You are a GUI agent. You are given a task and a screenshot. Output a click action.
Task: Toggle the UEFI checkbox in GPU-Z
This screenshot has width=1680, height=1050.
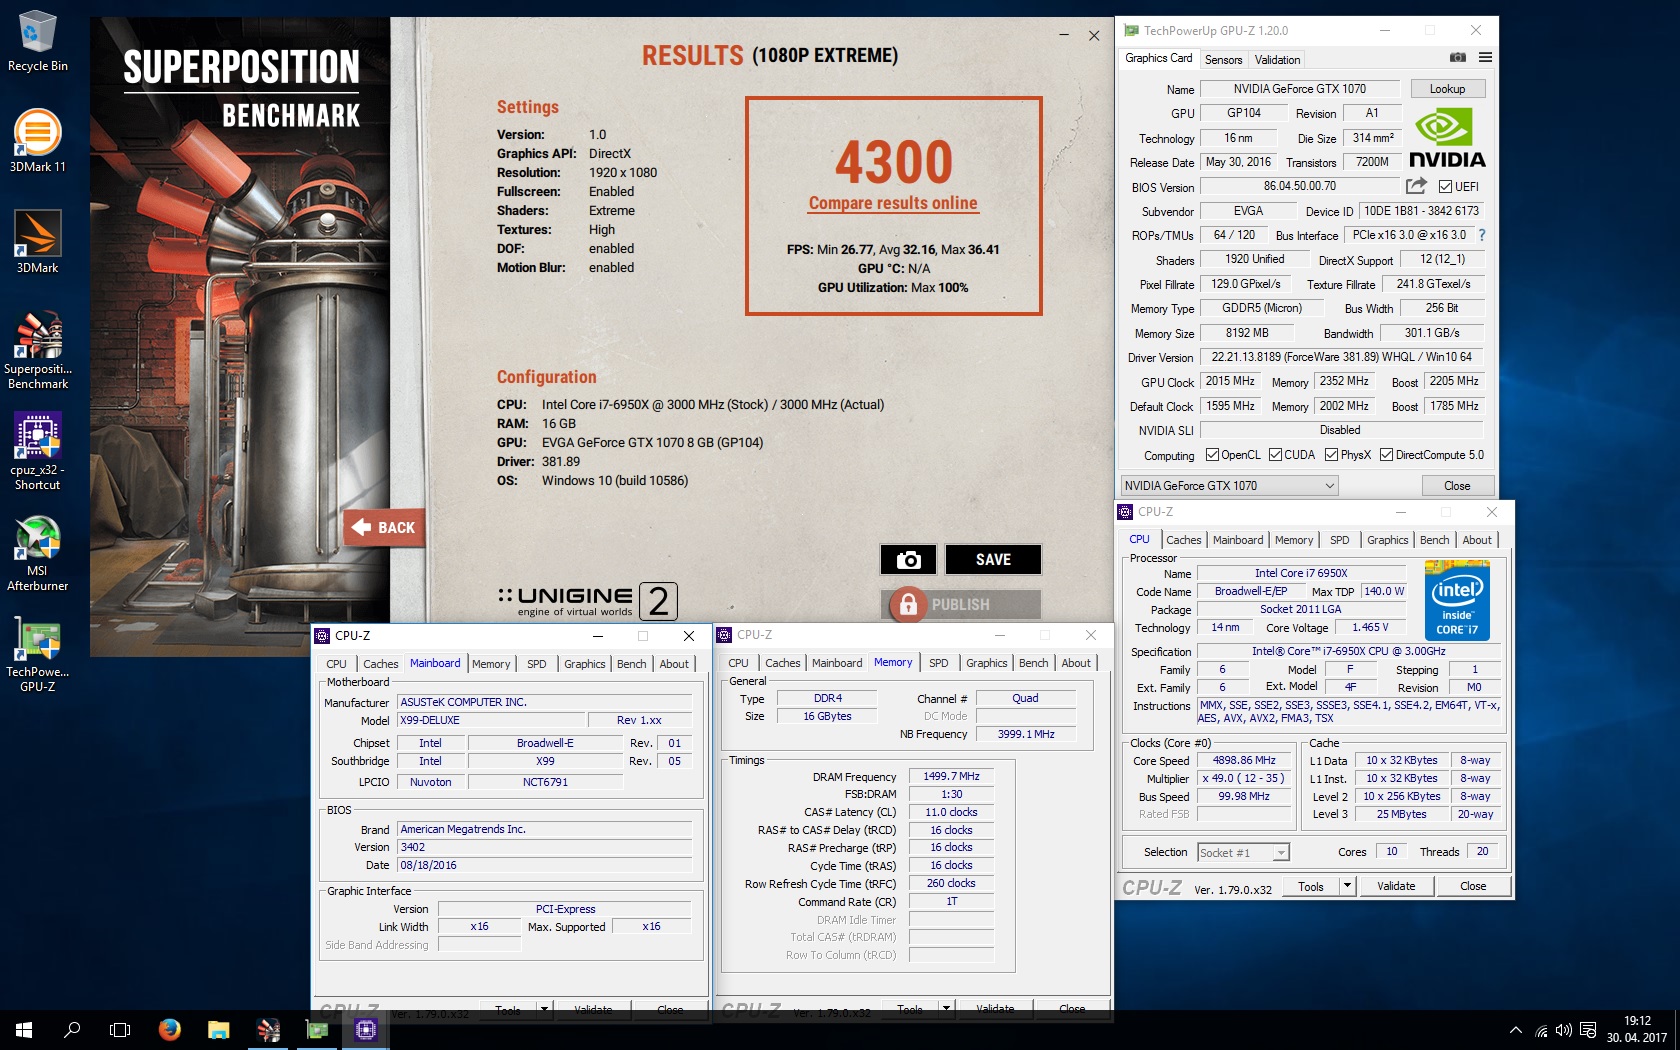click(1445, 186)
